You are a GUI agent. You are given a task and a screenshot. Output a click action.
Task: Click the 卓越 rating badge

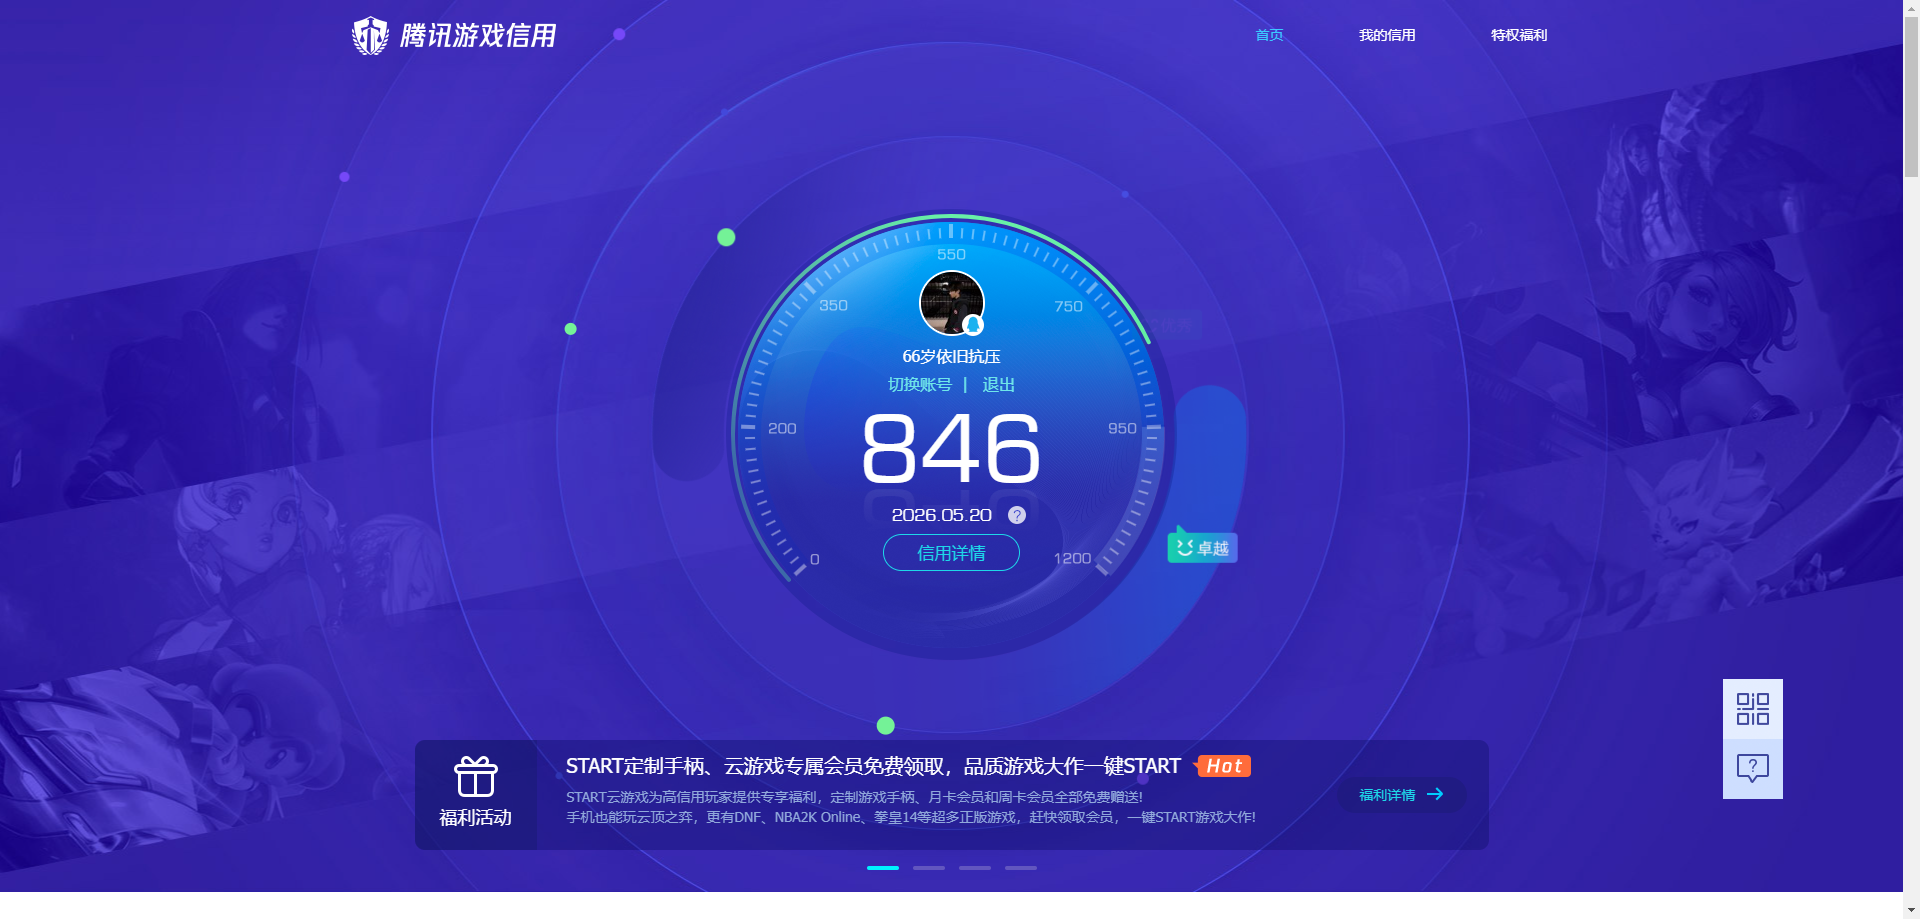pyautogui.click(x=1203, y=548)
